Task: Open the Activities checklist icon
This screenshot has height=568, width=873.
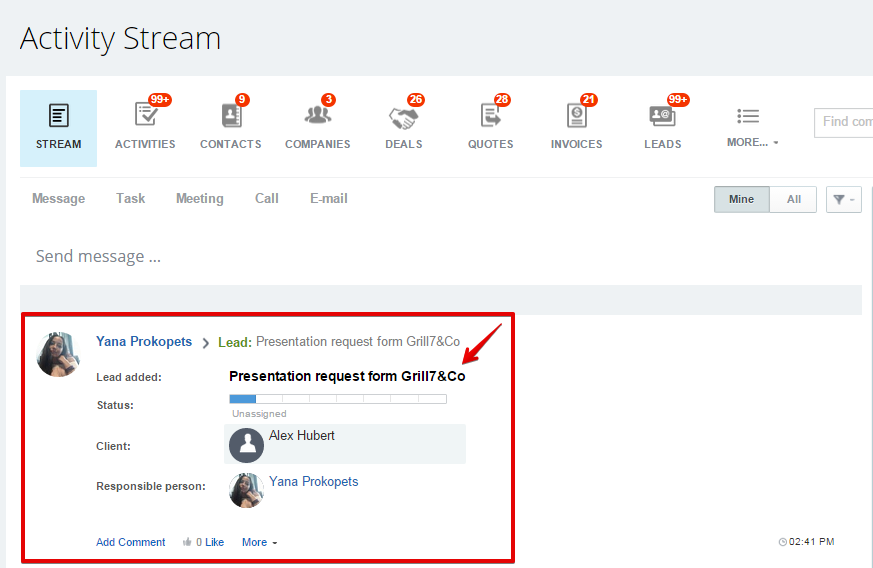Action: (x=147, y=114)
